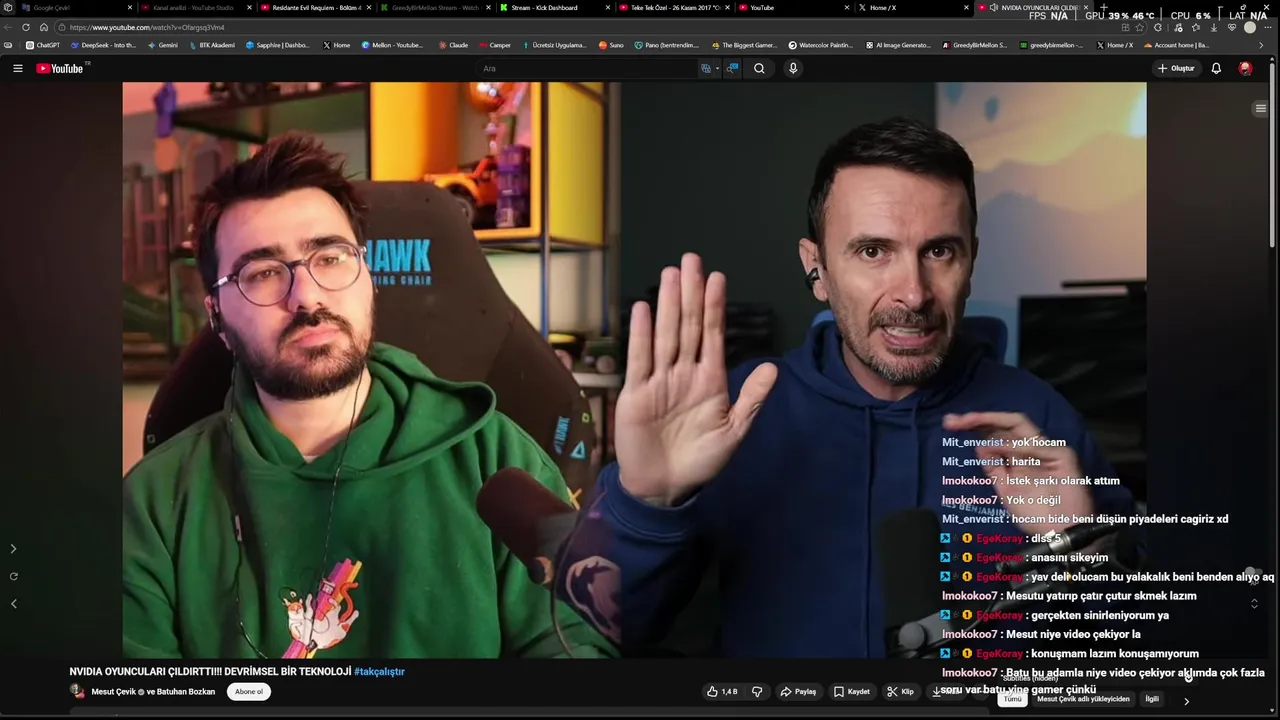Image resolution: width=1280 pixels, height=720 pixels.
Task: Reload the page in browser toolbar
Action: (x=26, y=27)
